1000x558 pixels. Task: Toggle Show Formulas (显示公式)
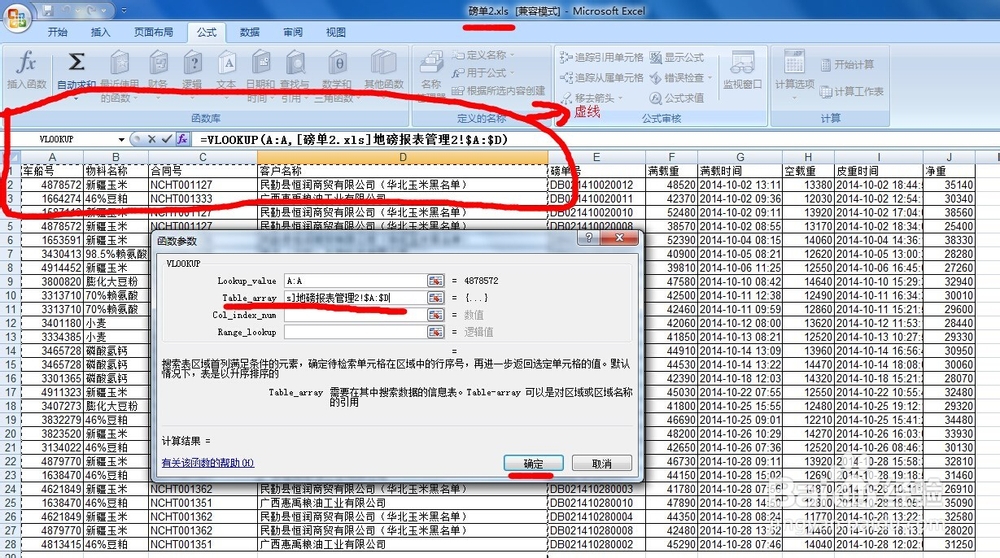pyautogui.click(x=677, y=57)
